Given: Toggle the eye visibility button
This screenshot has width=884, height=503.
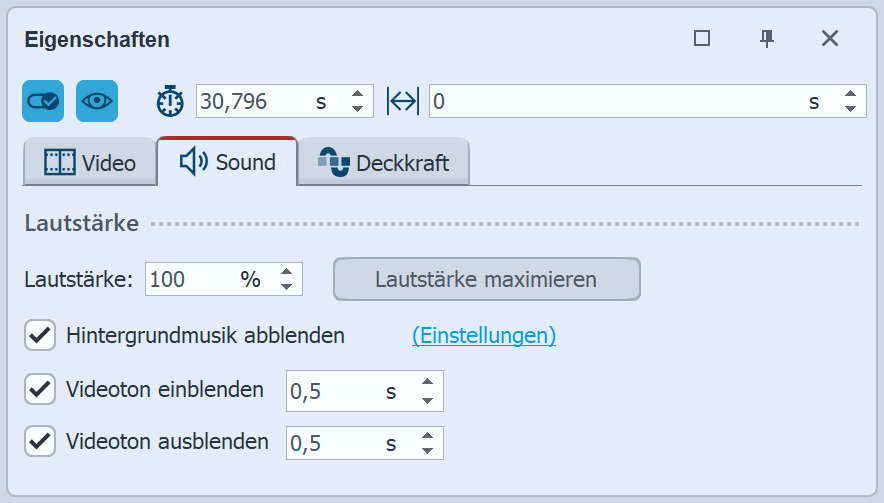Looking at the screenshot, I should point(97,101).
